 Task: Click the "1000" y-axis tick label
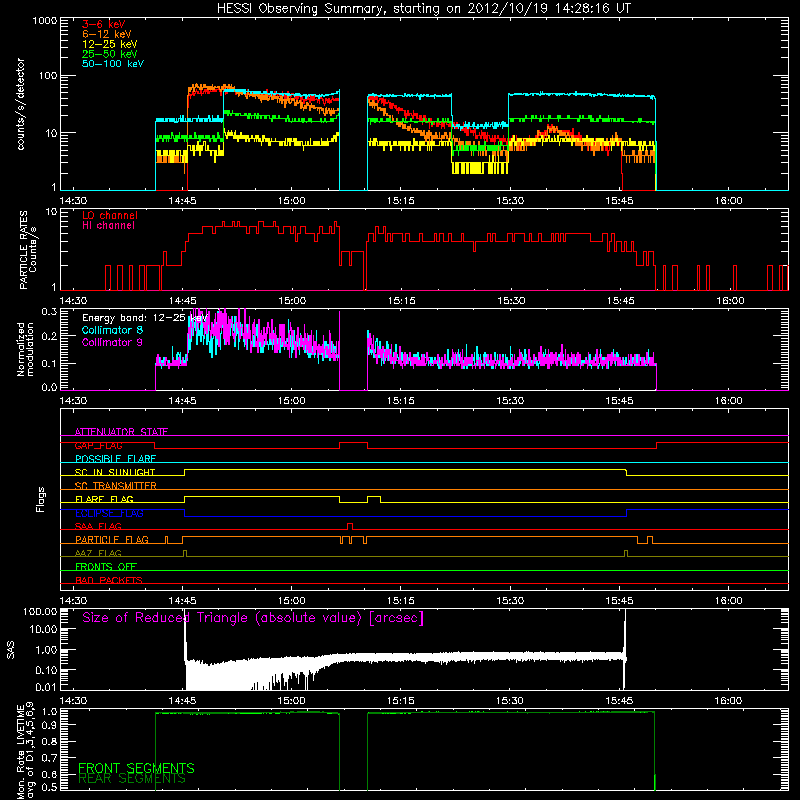(x=44, y=21)
